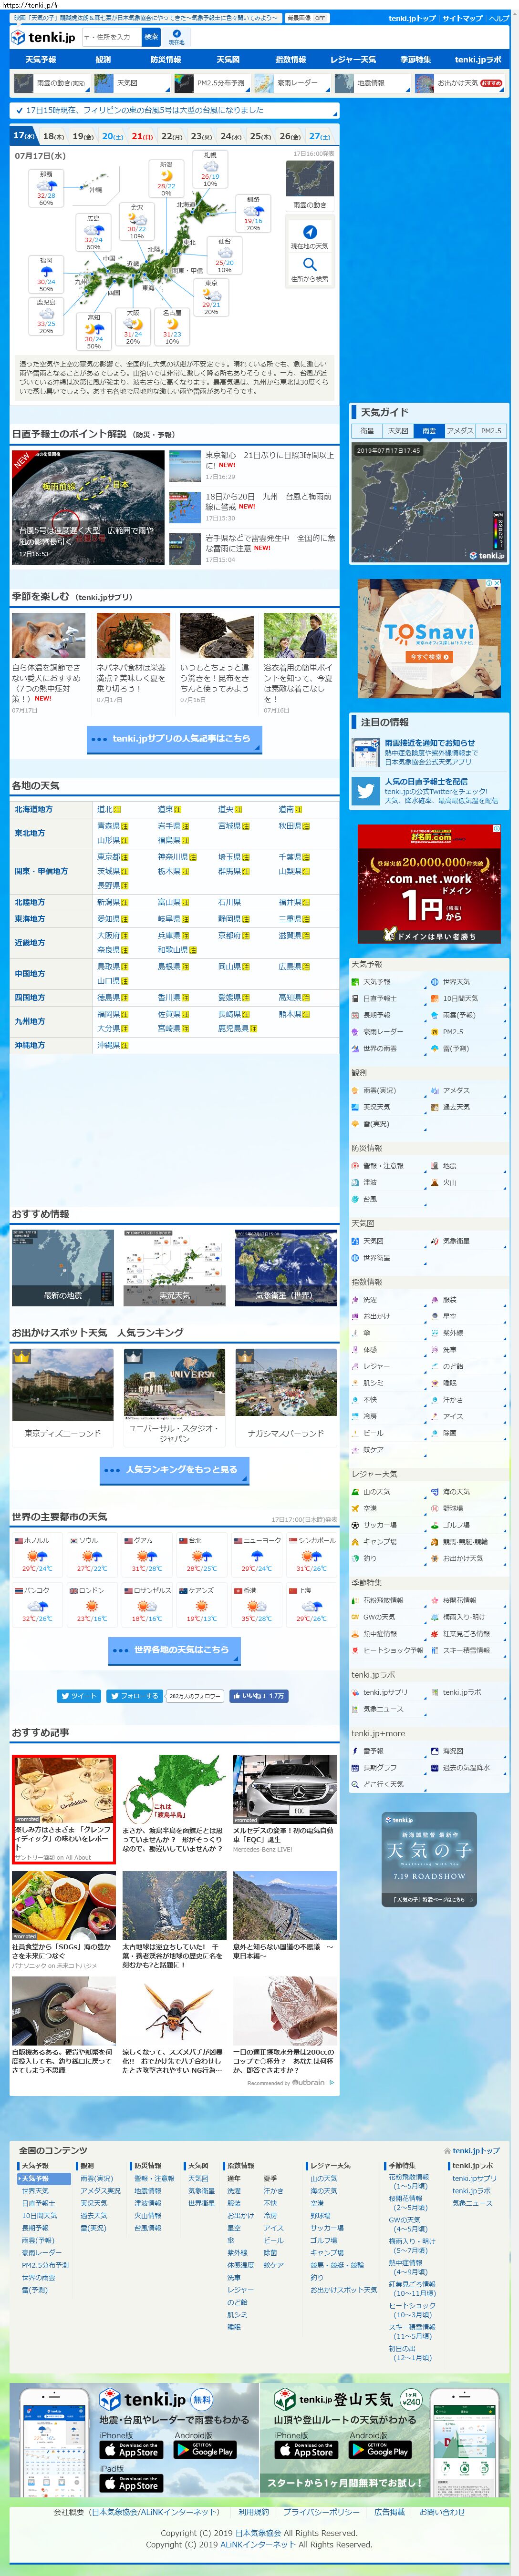Open 指数情報 in main navigation bar
This screenshot has width=519, height=2576.
click(x=290, y=60)
